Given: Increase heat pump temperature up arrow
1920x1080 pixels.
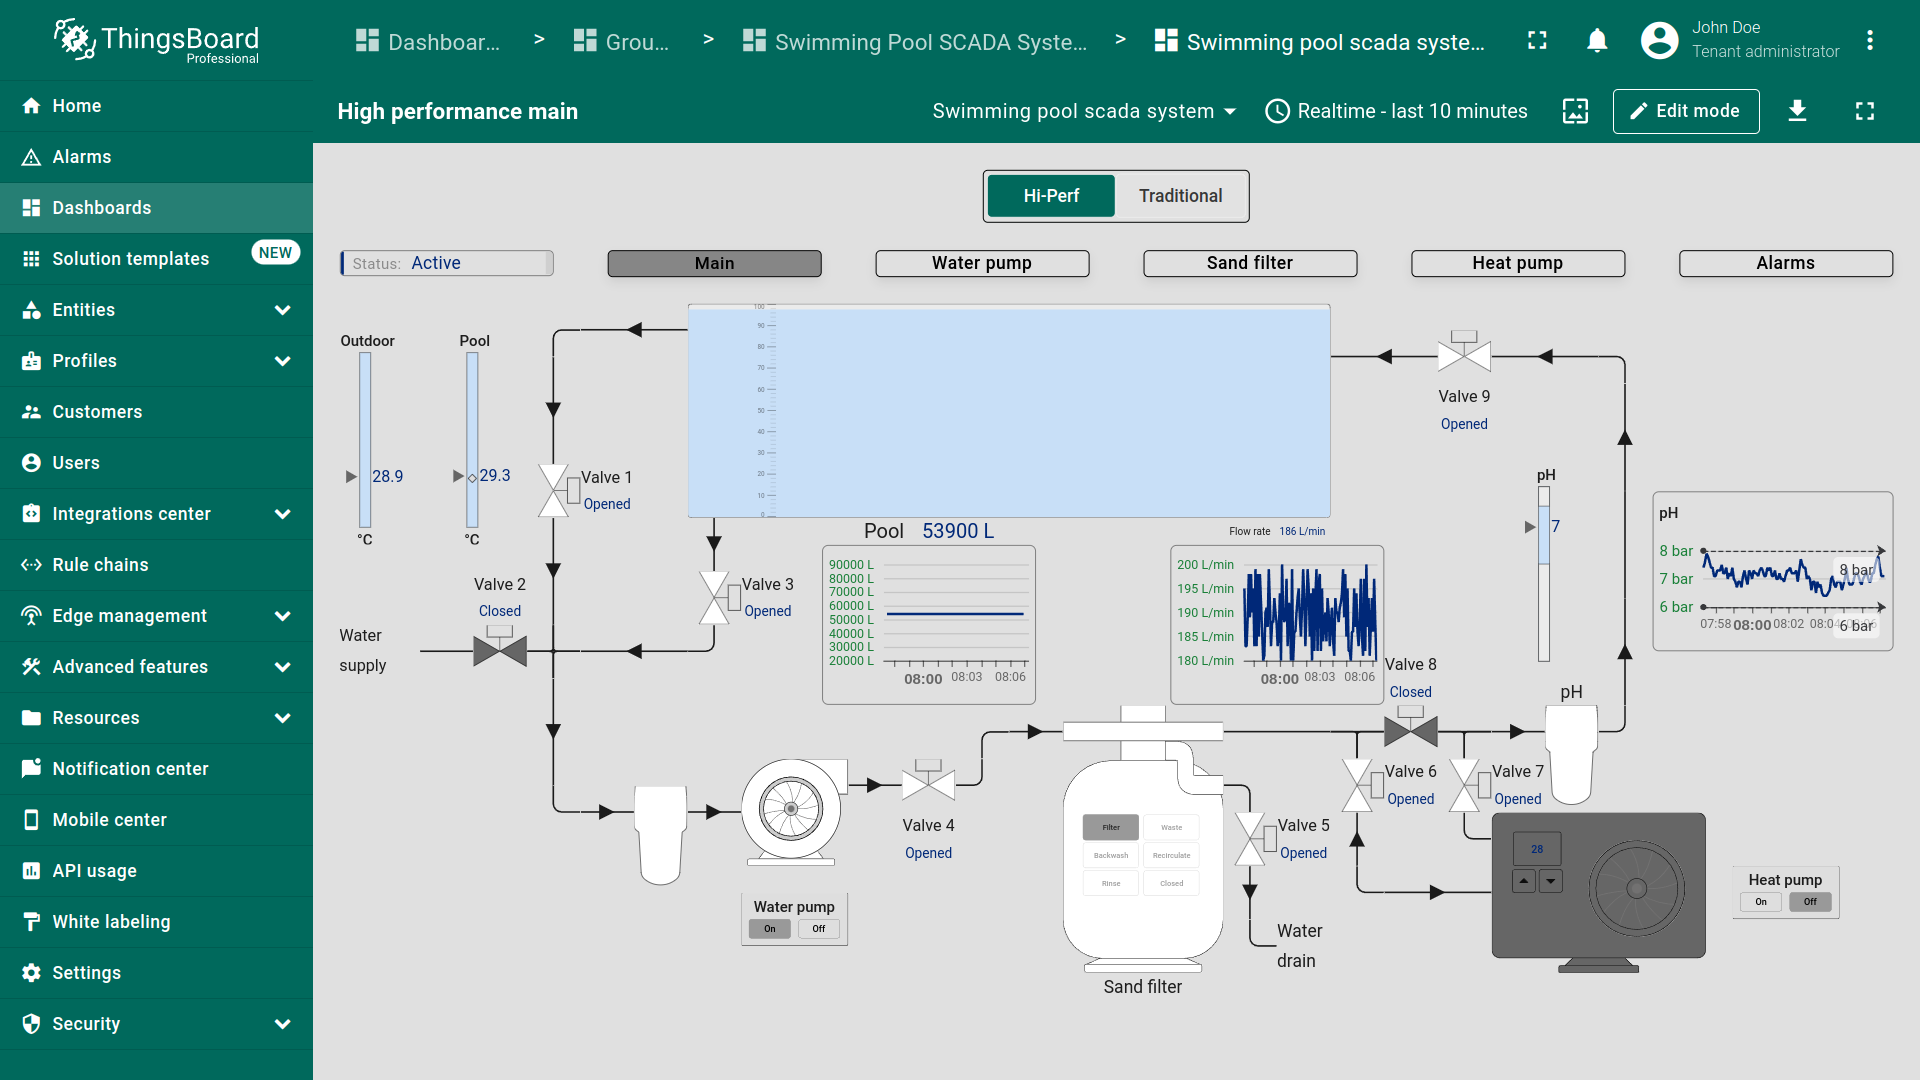Looking at the screenshot, I should [x=1523, y=881].
